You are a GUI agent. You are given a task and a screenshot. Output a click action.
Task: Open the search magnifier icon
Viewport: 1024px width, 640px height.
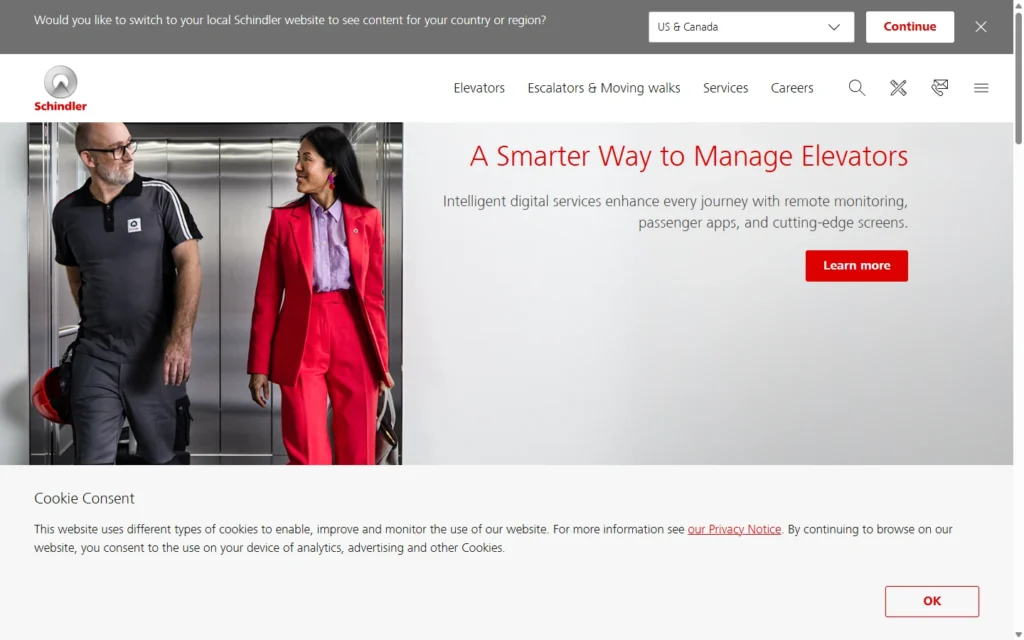[x=857, y=88]
